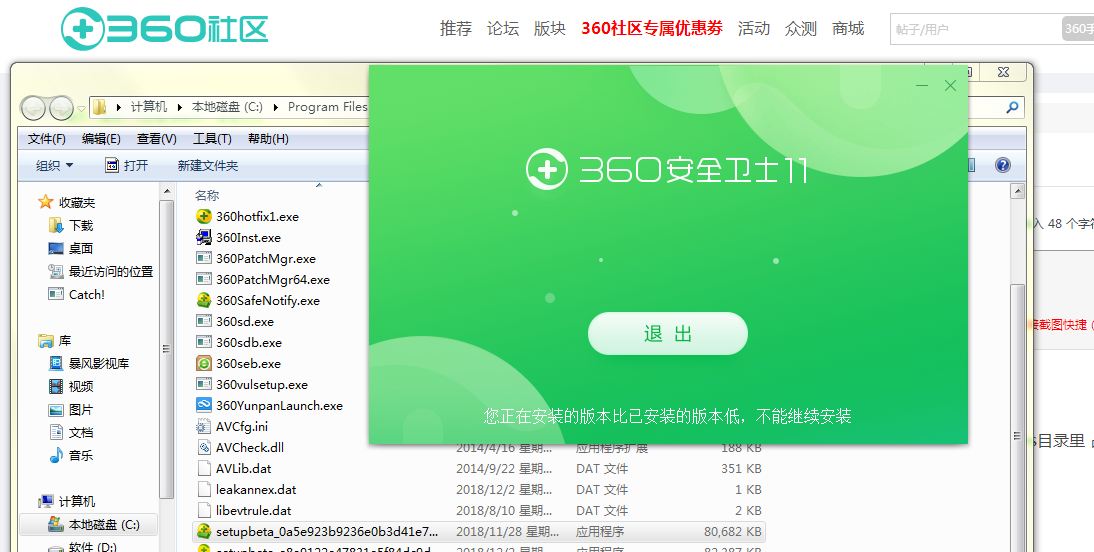
Task: Click the 360PatchMgr.exe file icon
Action: click(x=204, y=258)
